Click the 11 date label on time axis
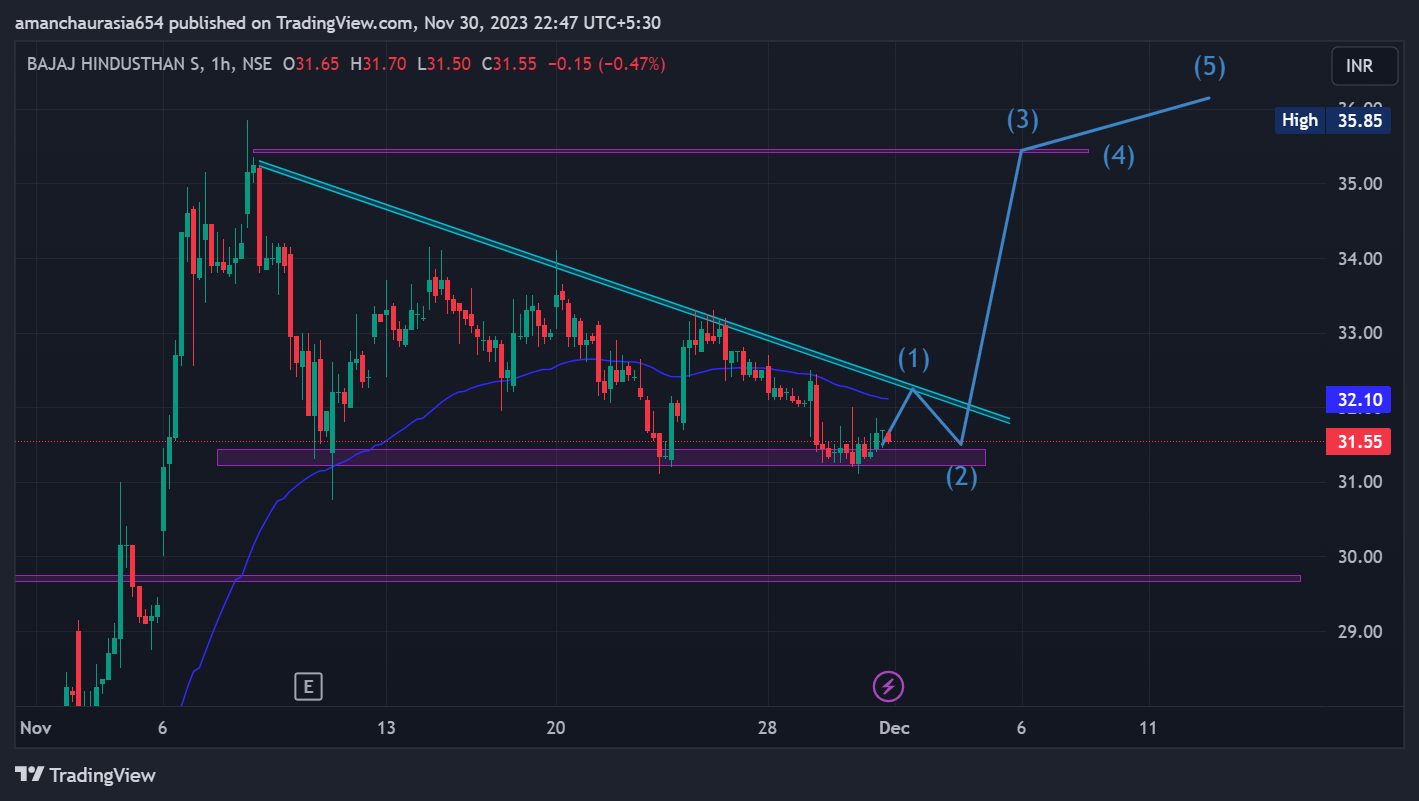The image size is (1419, 801). [1148, 728]
